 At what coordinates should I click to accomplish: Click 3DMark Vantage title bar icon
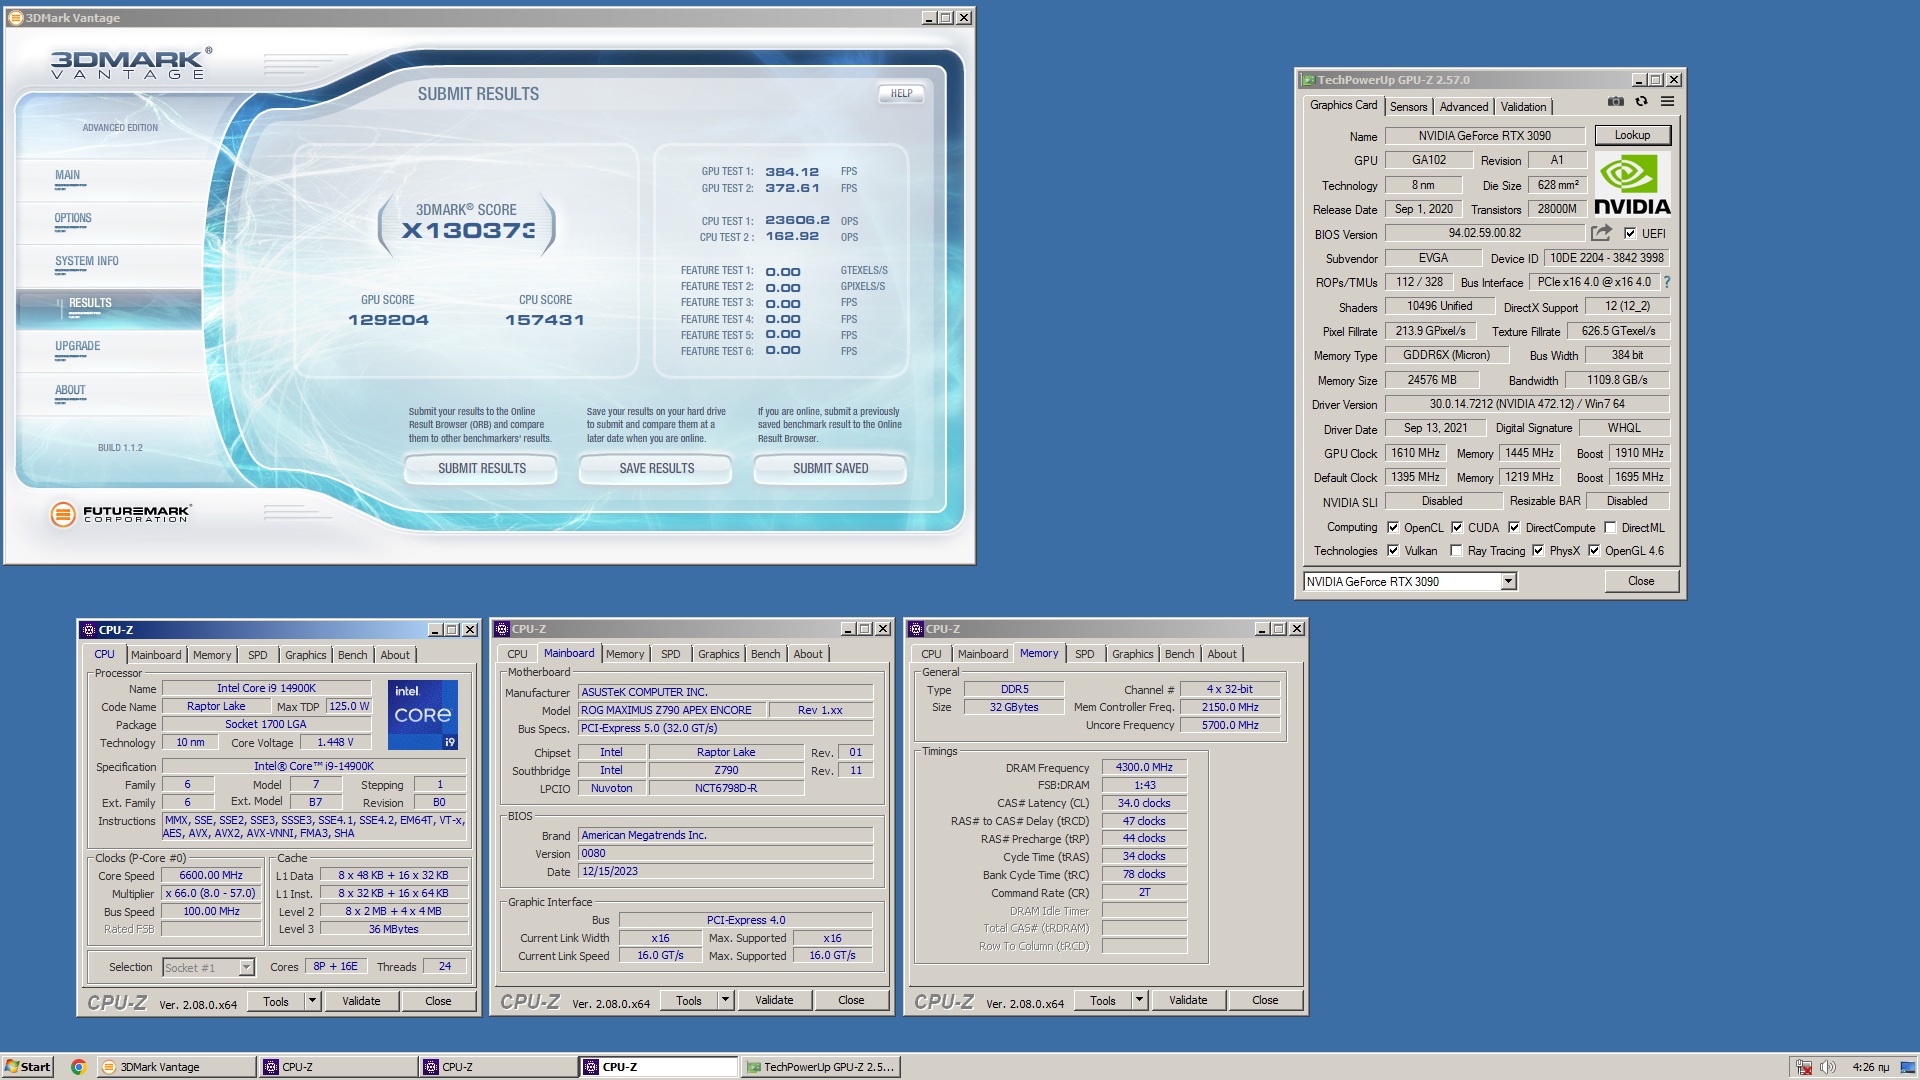tap(15, 18)
